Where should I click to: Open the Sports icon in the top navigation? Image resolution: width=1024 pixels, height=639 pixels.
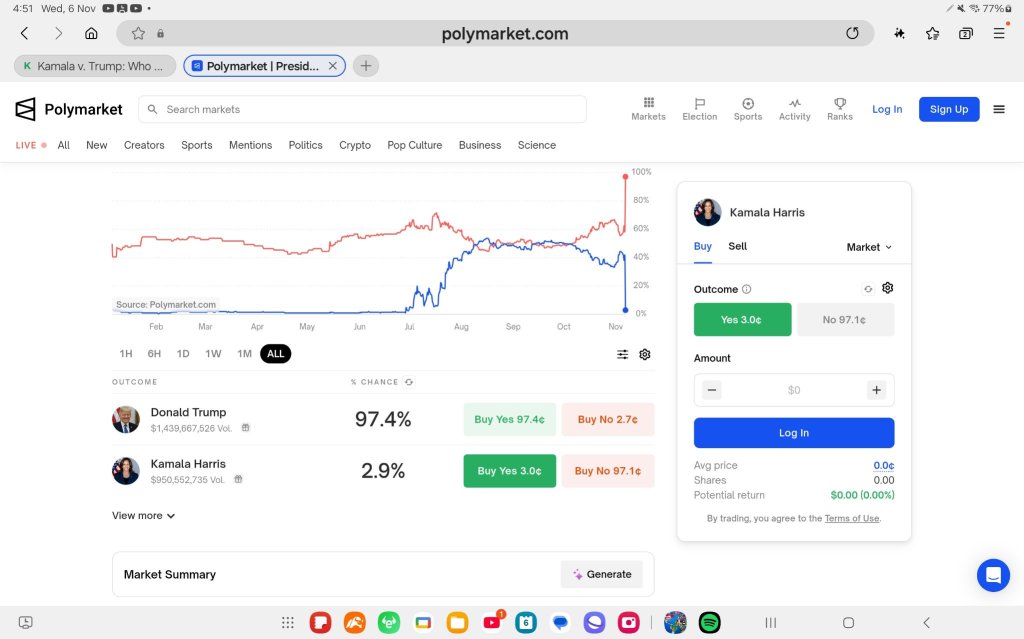(x=748, y=108)
